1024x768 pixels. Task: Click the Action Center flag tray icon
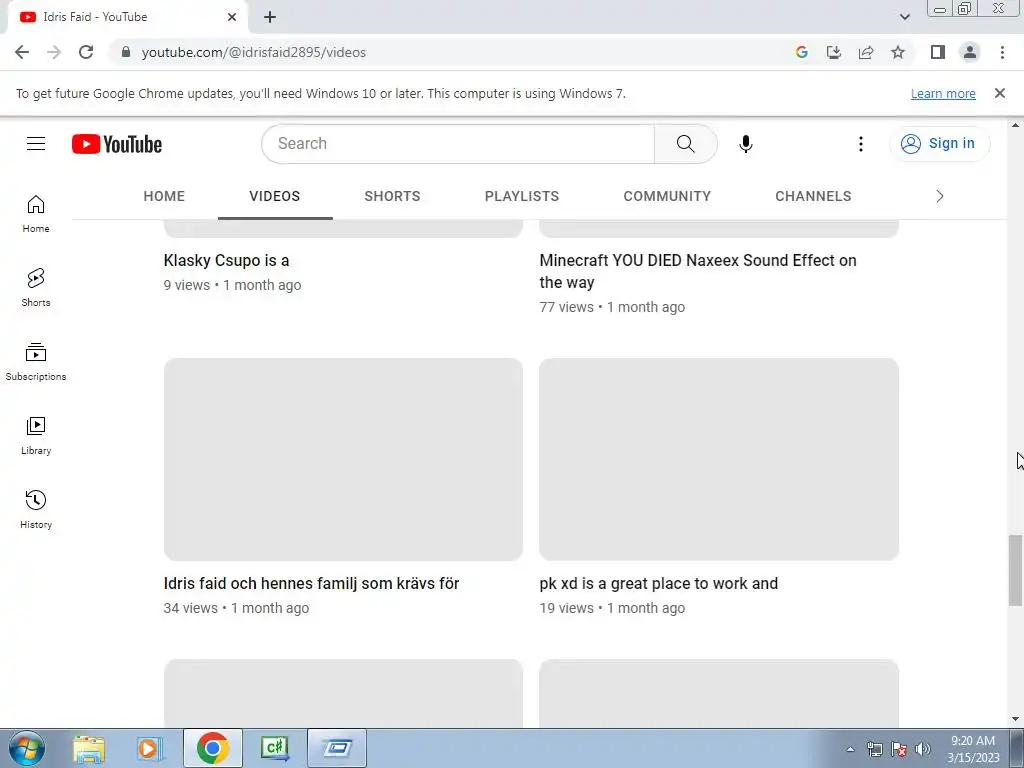tap(899, 749)
